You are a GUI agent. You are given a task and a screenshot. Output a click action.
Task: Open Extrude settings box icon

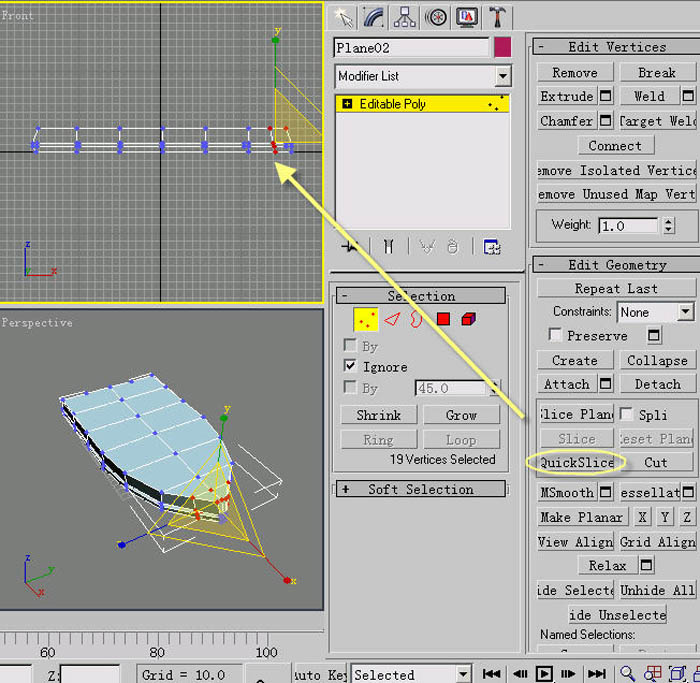pos(606,96)
